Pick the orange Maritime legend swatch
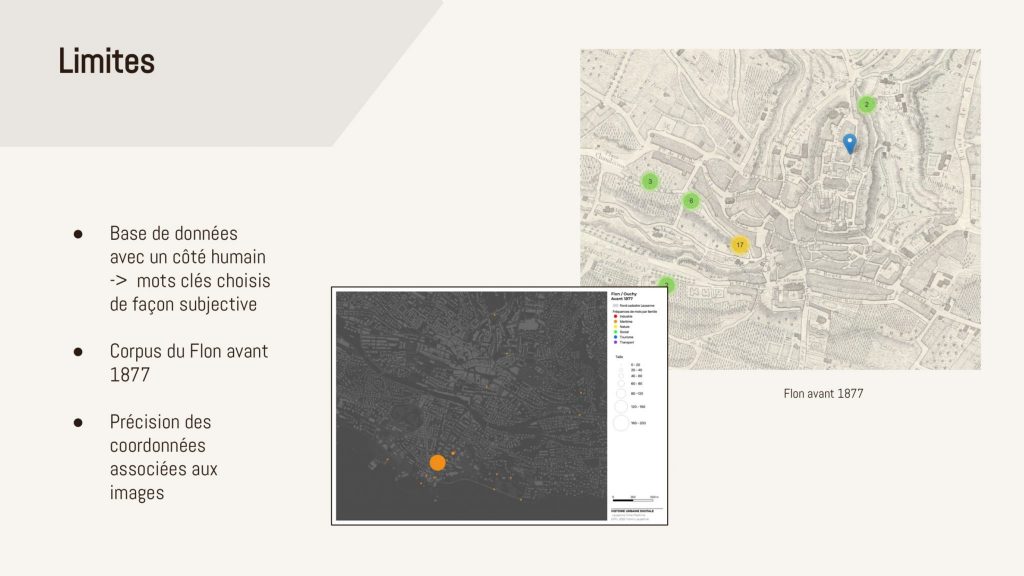 coord(614,322)
